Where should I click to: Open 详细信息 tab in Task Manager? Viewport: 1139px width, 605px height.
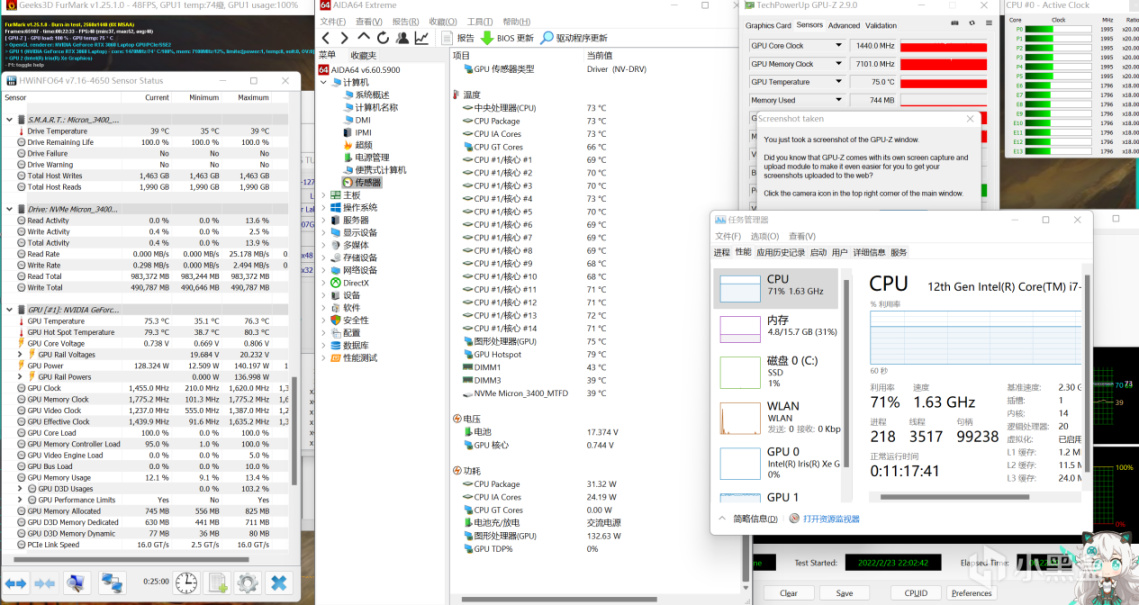point(869,252)
